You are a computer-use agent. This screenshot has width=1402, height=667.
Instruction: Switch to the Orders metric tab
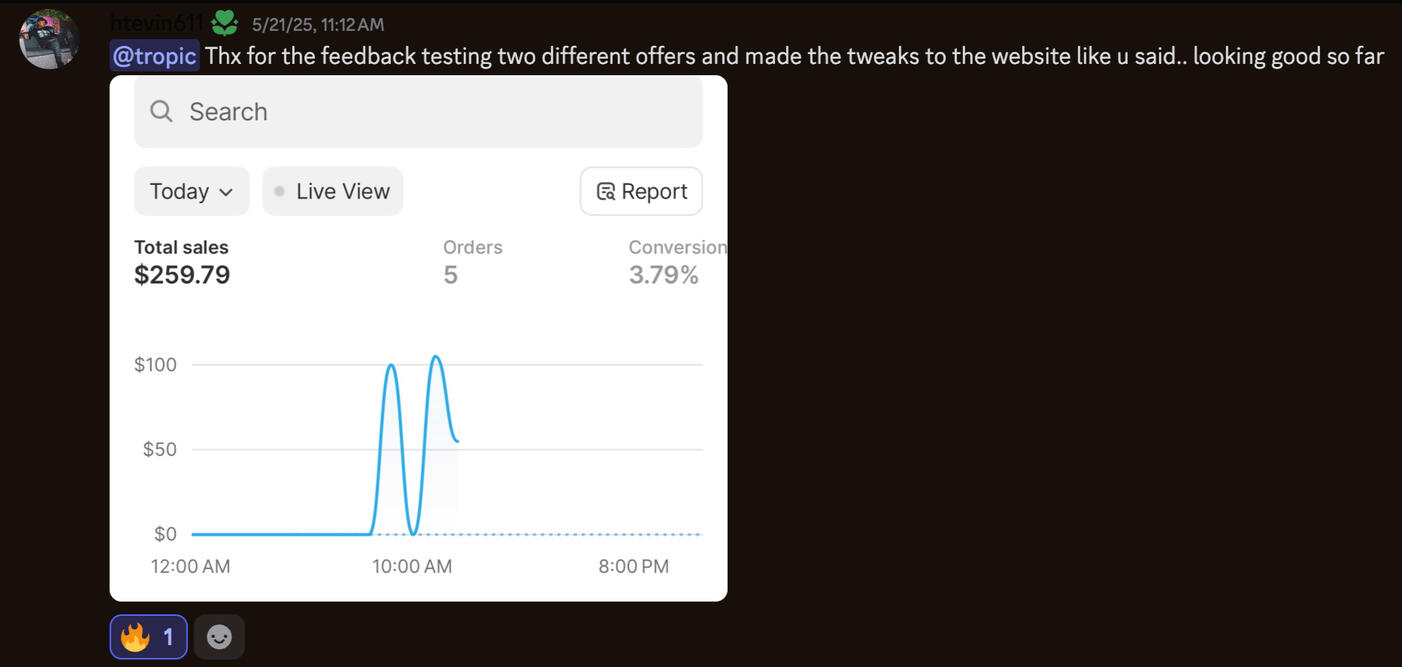pyautogui.click(x=472, y=261)
